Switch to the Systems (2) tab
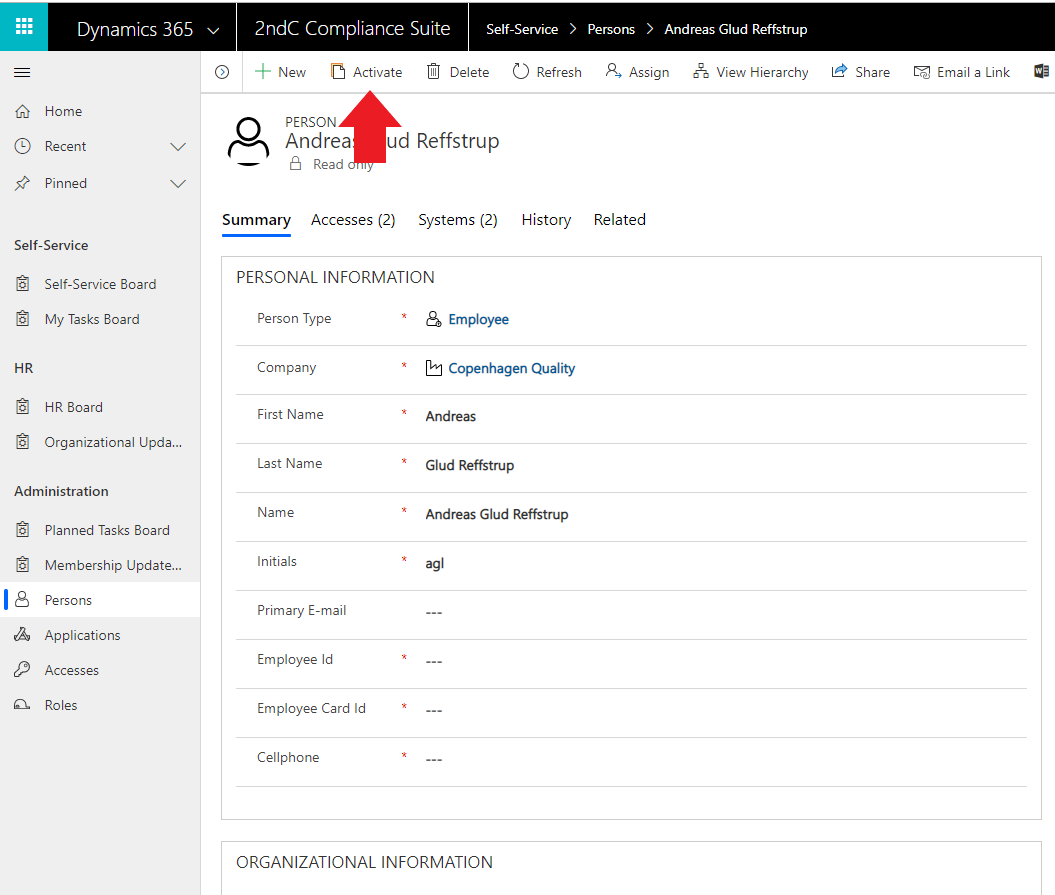The width and height of the screenshot is (1055, 895). click(x=458, y=220)
